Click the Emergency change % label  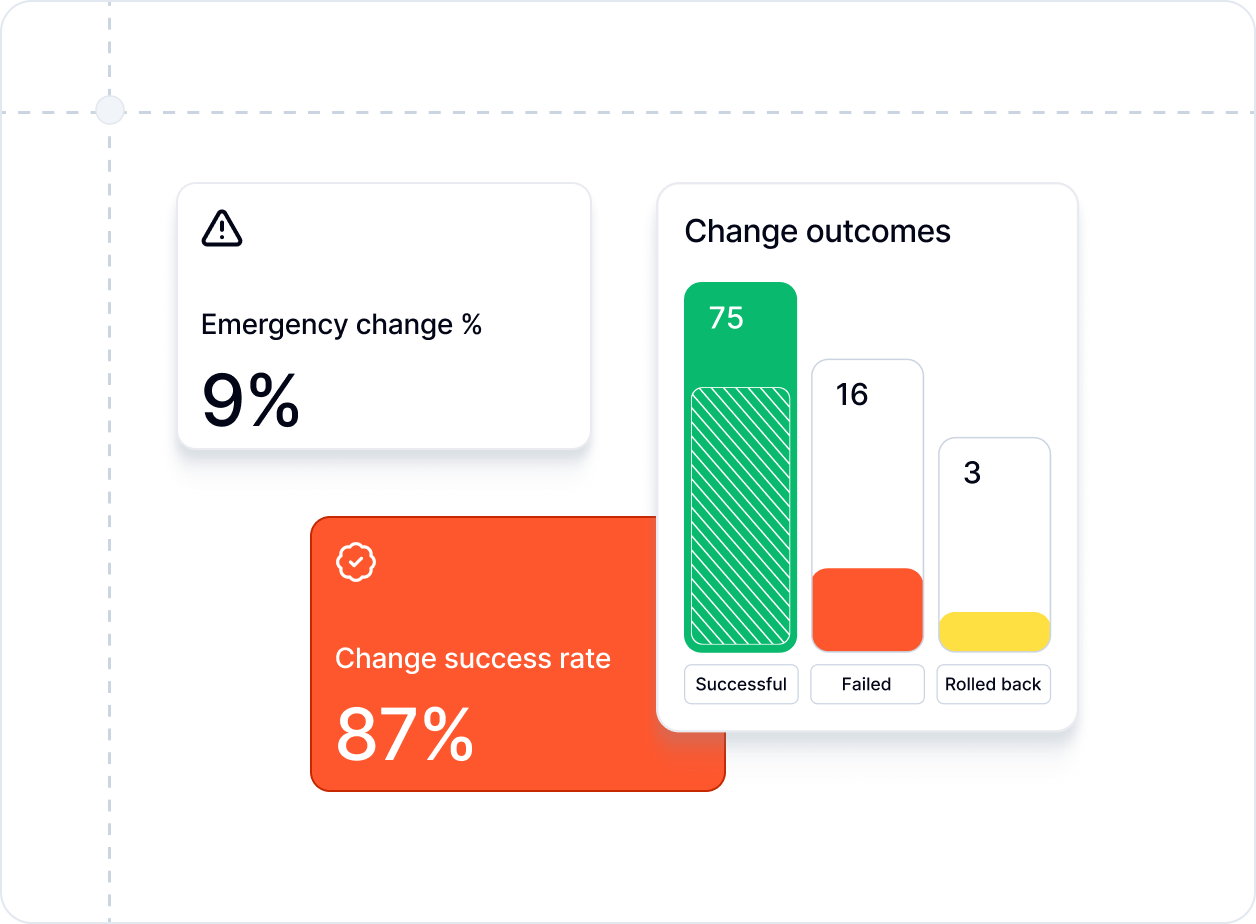point(341,325)
